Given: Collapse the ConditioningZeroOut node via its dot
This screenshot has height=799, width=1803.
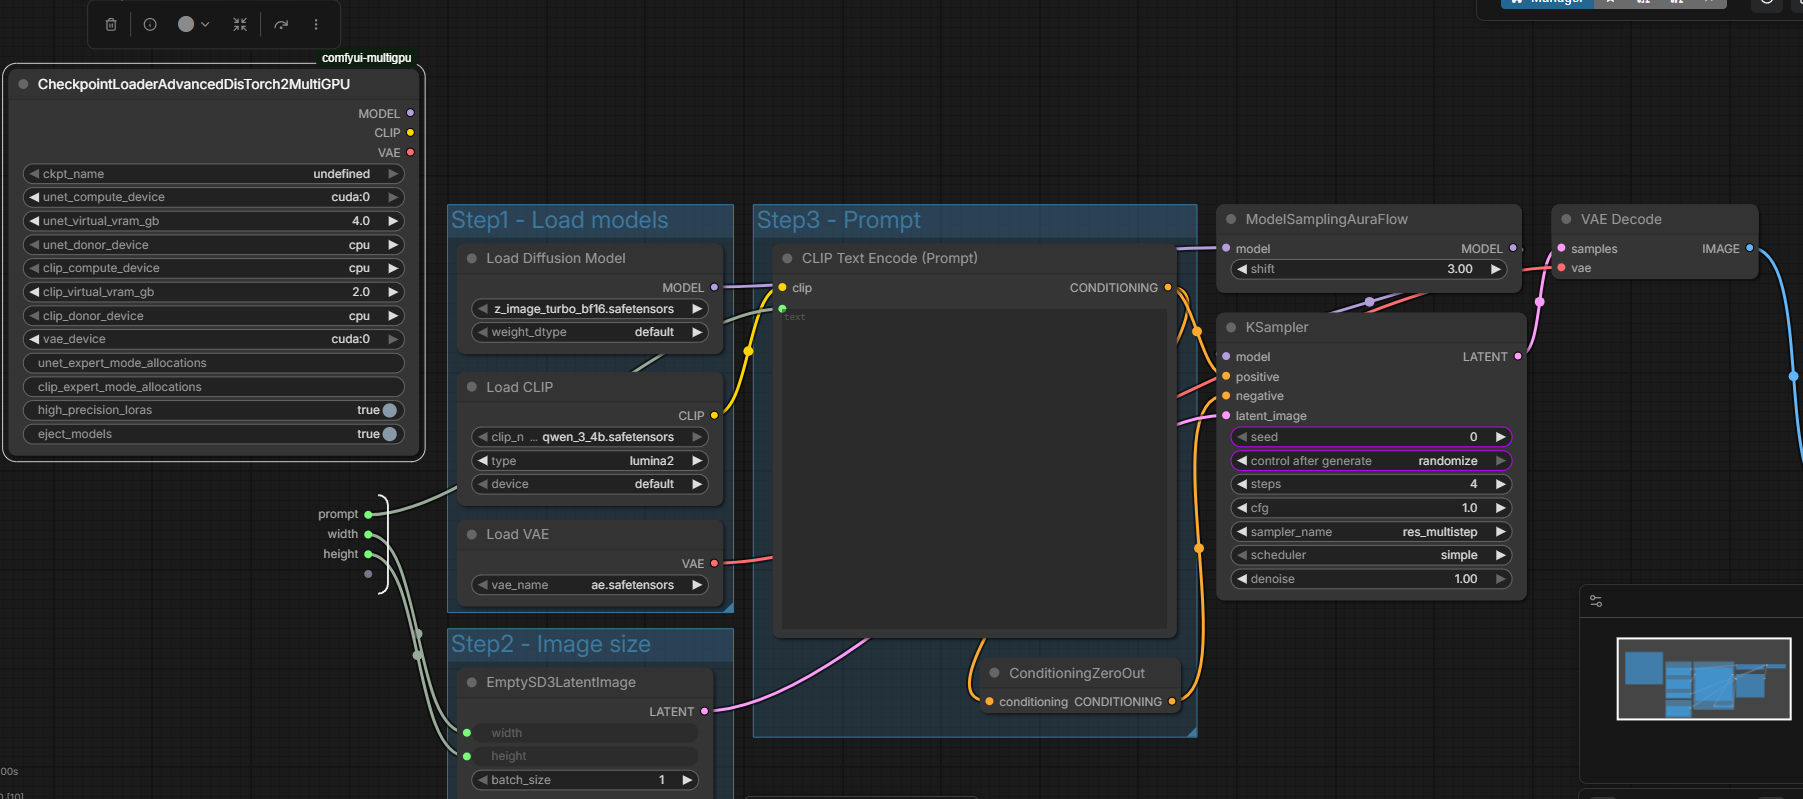Looking at the screenshot, I should pos(995,673).
